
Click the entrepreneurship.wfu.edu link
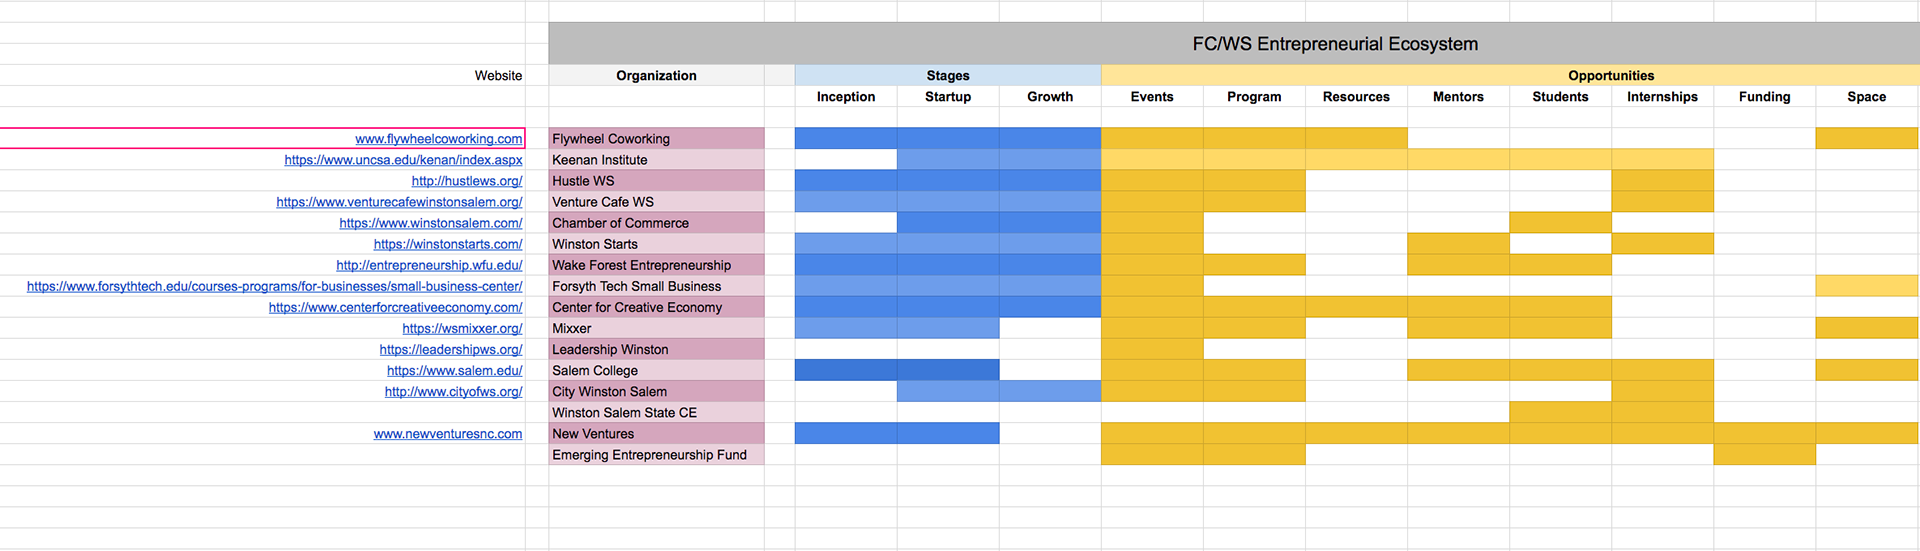tap(429, 265)
